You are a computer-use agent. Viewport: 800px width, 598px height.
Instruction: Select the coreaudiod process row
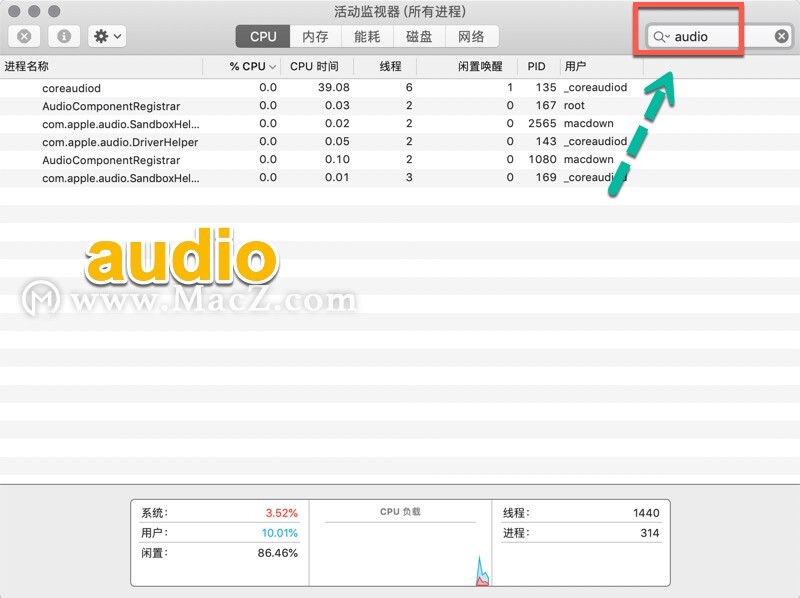71,88
